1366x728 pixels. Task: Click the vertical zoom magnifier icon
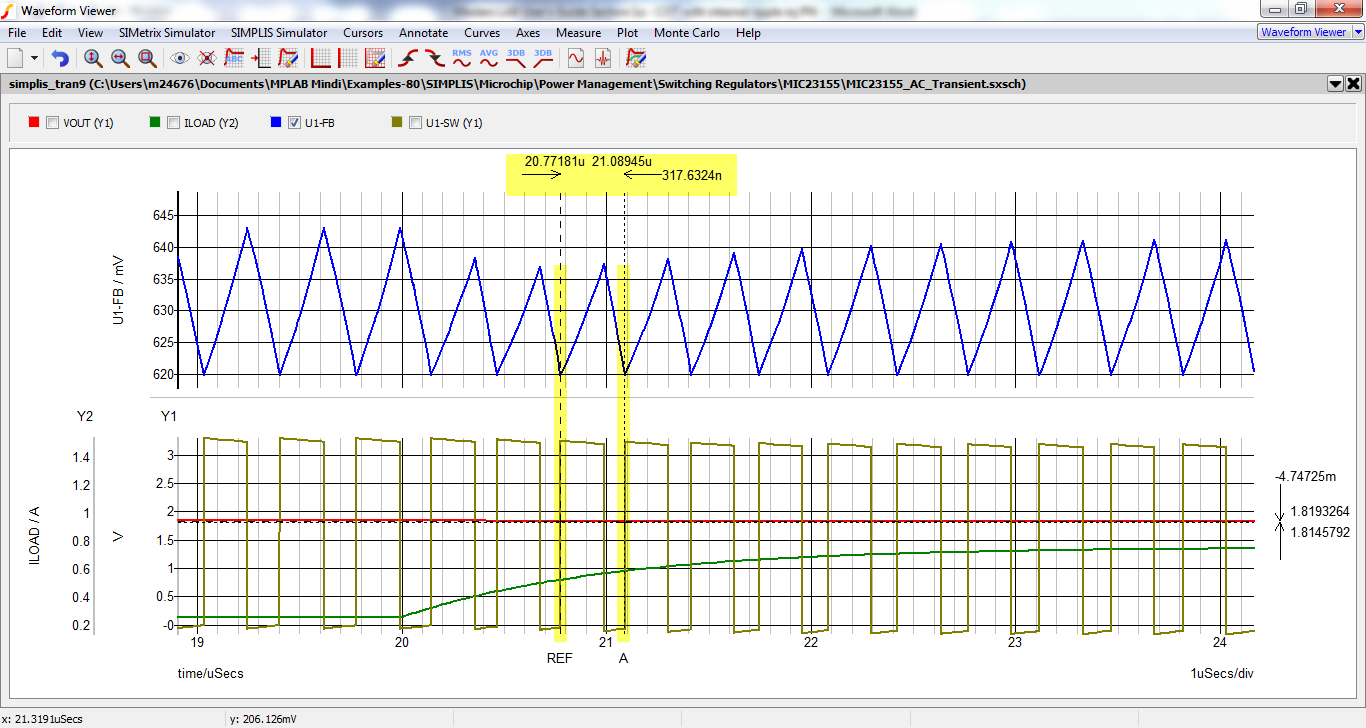[x=93, y=59]
